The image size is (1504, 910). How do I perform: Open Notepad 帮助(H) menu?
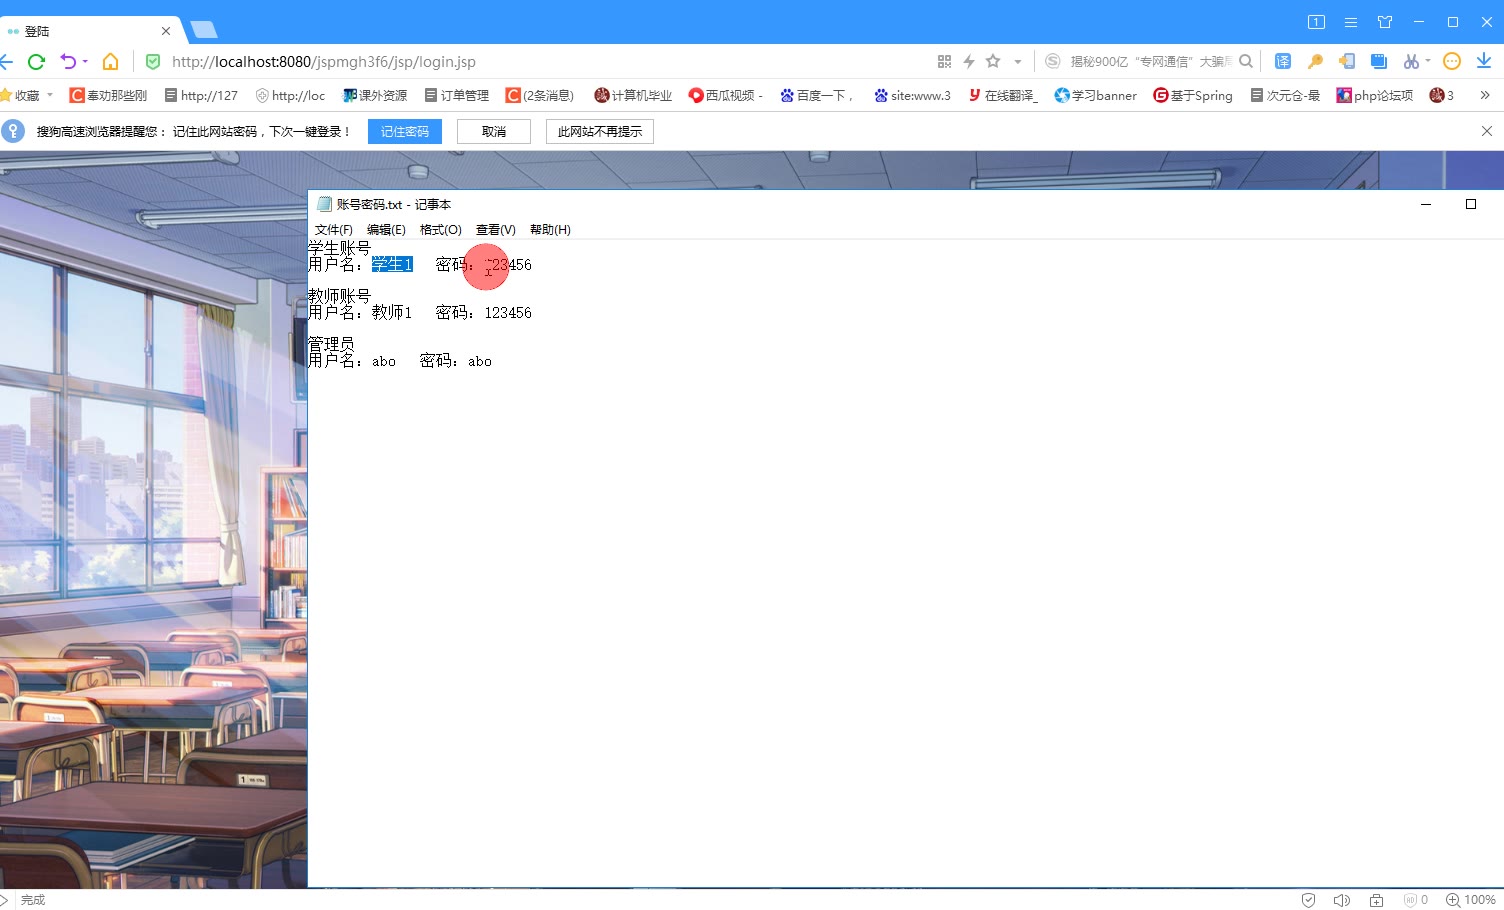pyautogui.click(x=550, y=230)
